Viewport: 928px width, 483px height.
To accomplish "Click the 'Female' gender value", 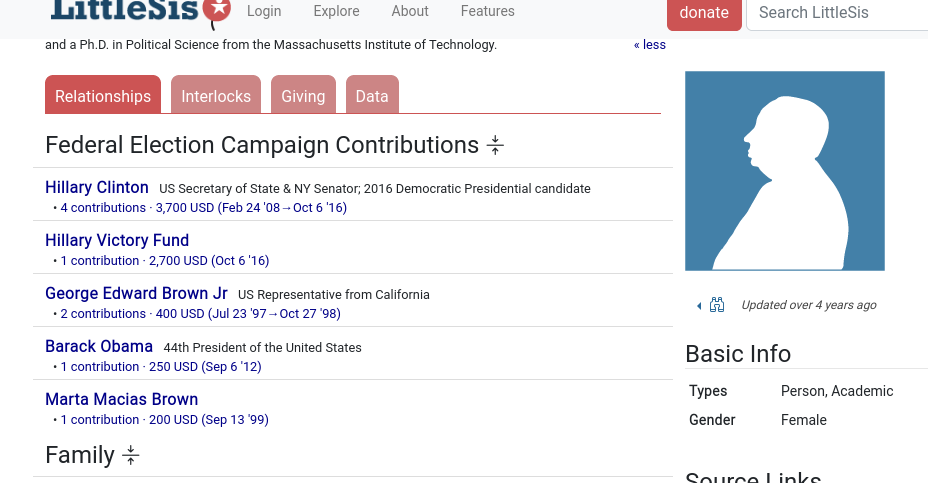I will tap(804, 420).
